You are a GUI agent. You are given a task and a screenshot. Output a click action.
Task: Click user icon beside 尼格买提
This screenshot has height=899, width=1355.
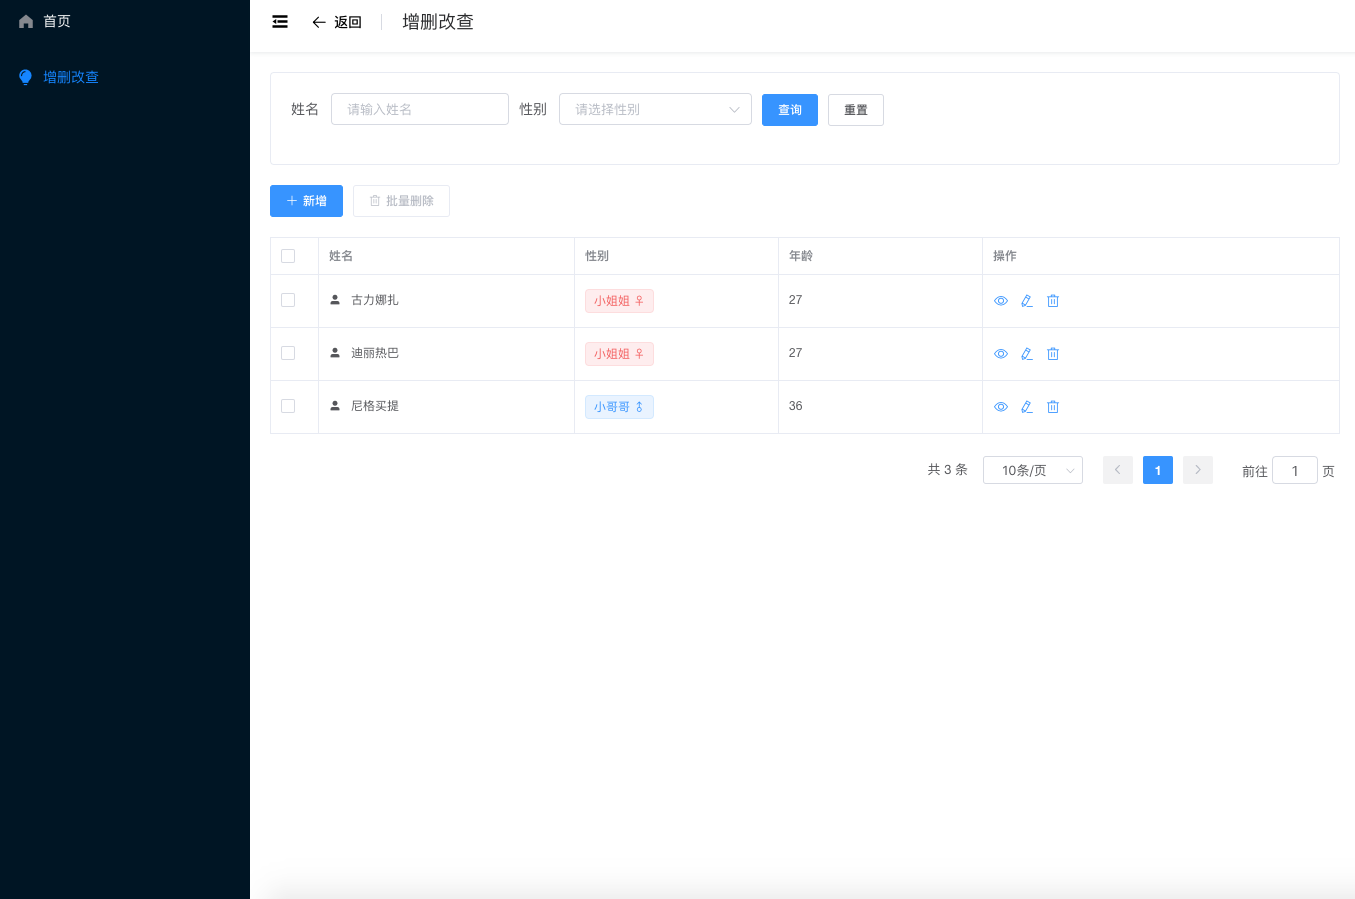point(335,406)
